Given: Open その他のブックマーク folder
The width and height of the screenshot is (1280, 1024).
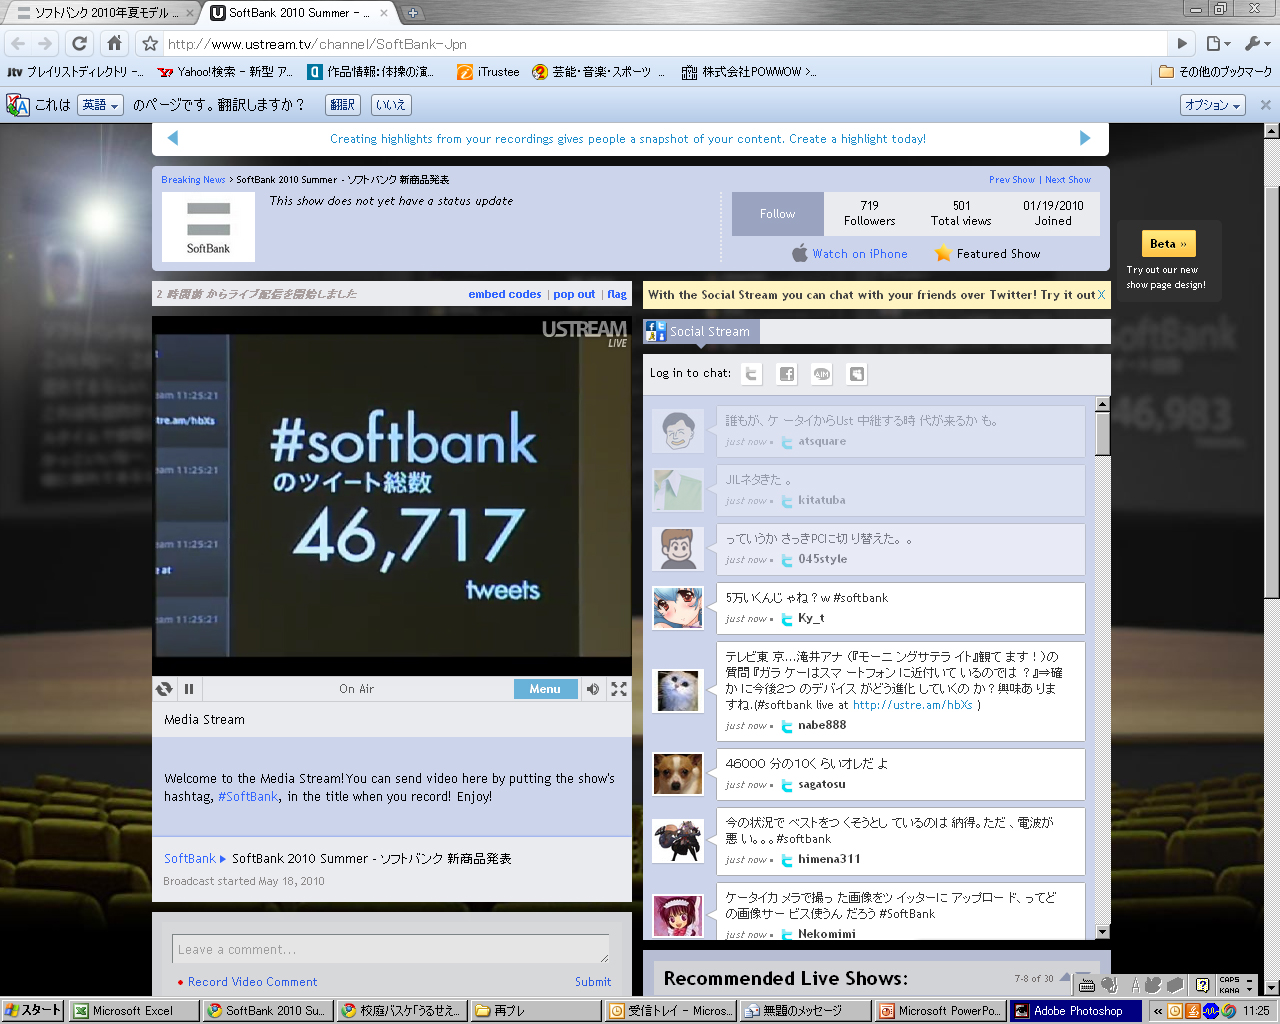Looking at the screenshot, I should pyautogui.click(x=1215, y=72).
